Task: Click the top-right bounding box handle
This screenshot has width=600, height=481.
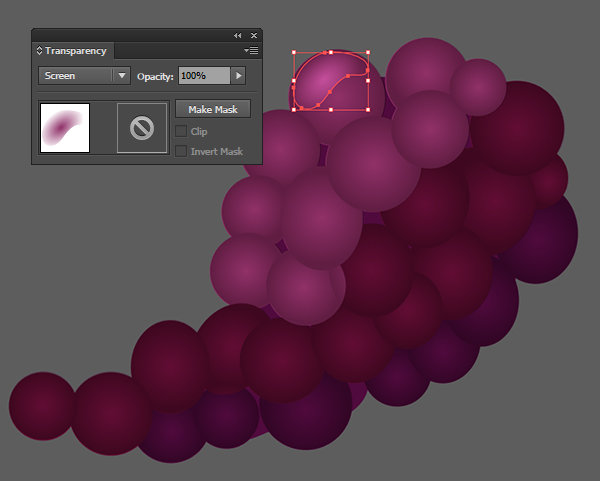Action: (368, 52)
